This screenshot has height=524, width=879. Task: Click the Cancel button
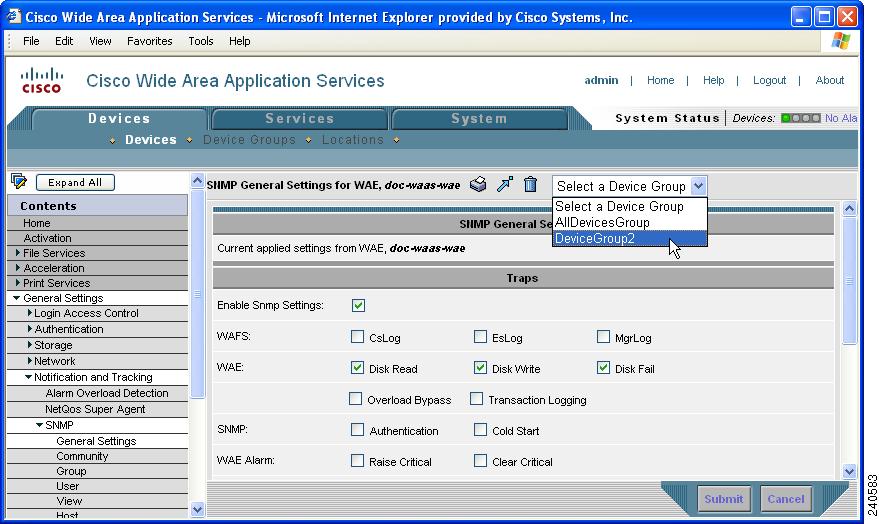[786, 499]
